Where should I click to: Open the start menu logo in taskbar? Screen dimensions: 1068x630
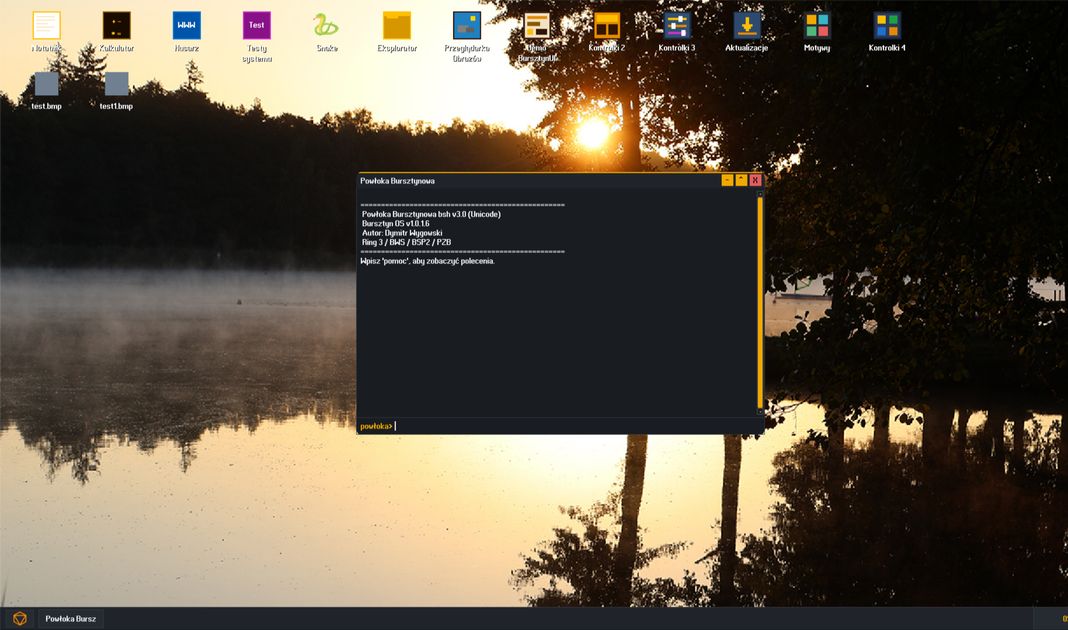pyautogui.click(x=20, y=618)
